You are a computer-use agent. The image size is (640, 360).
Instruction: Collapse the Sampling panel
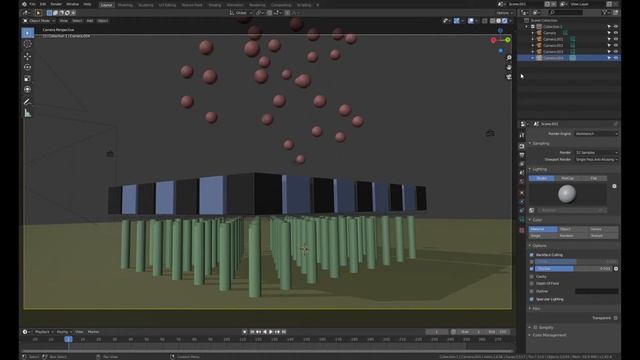pyautogui.click(x=540, y=143)
